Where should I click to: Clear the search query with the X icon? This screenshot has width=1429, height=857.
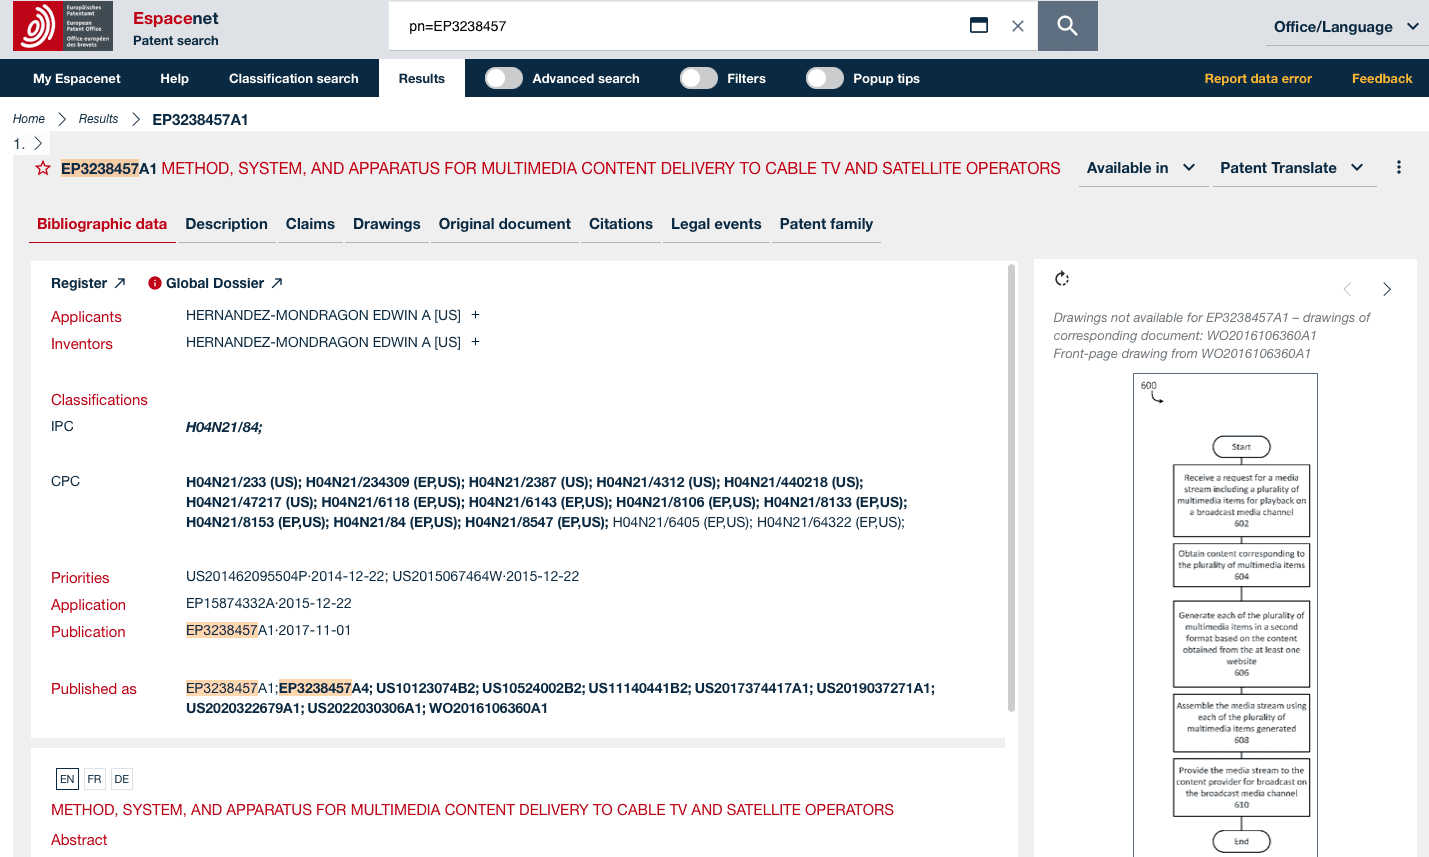click(1017, 26)
